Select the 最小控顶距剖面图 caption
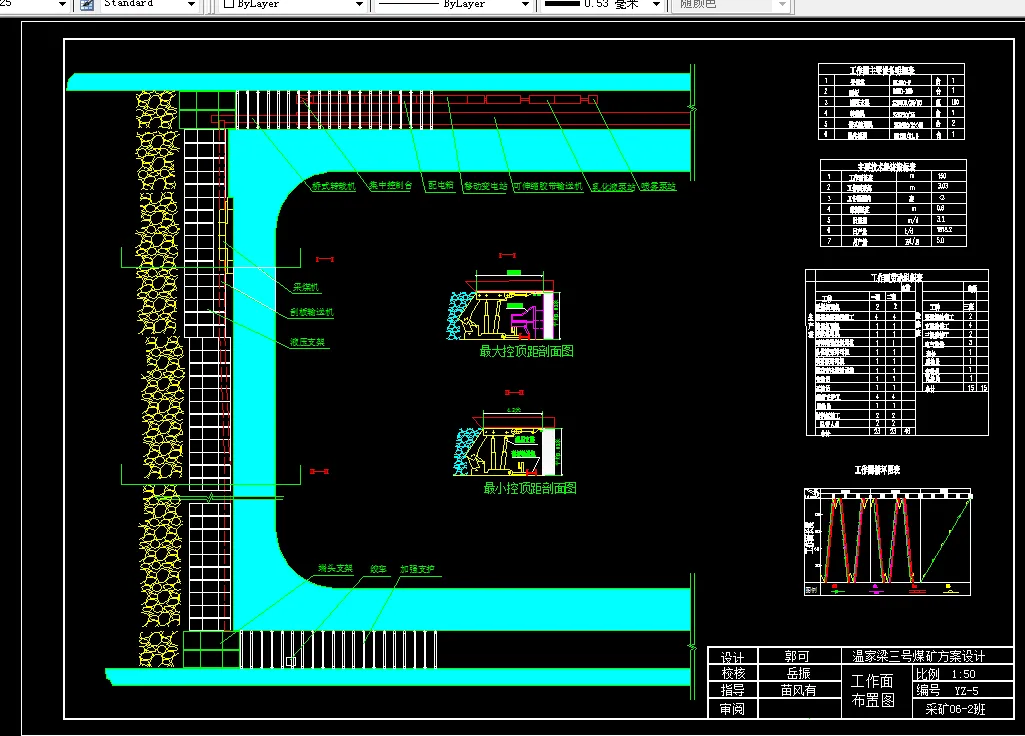 (x=530, y=488)
